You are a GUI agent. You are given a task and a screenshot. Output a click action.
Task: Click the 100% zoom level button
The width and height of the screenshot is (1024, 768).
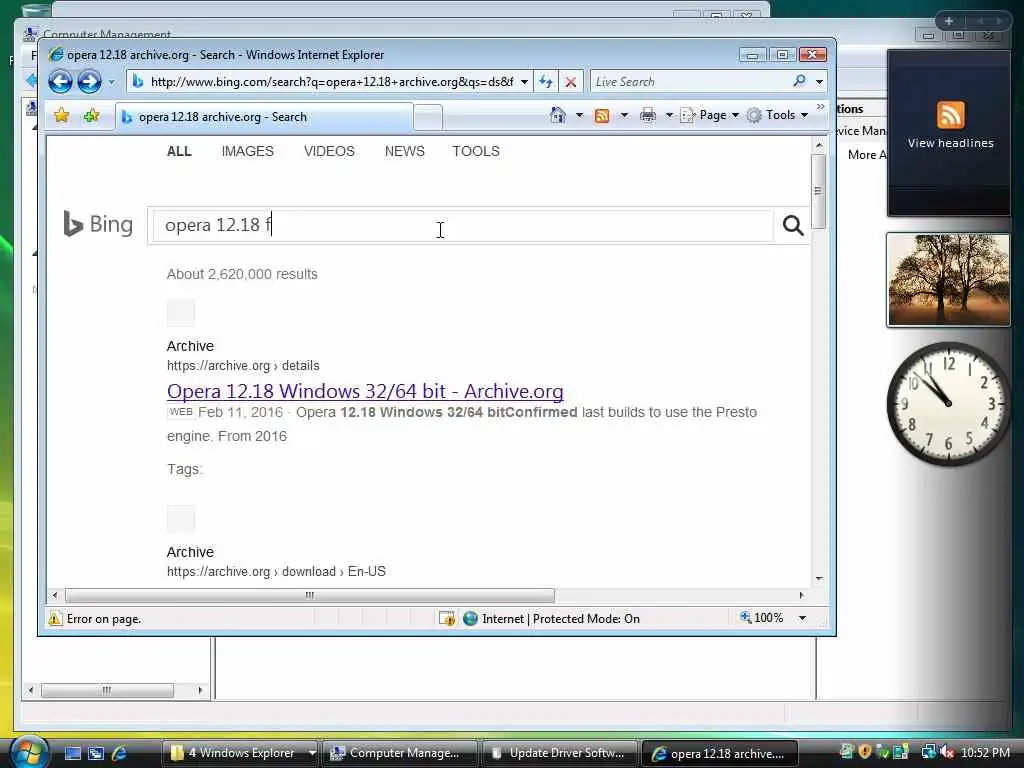tap(761, 618)
